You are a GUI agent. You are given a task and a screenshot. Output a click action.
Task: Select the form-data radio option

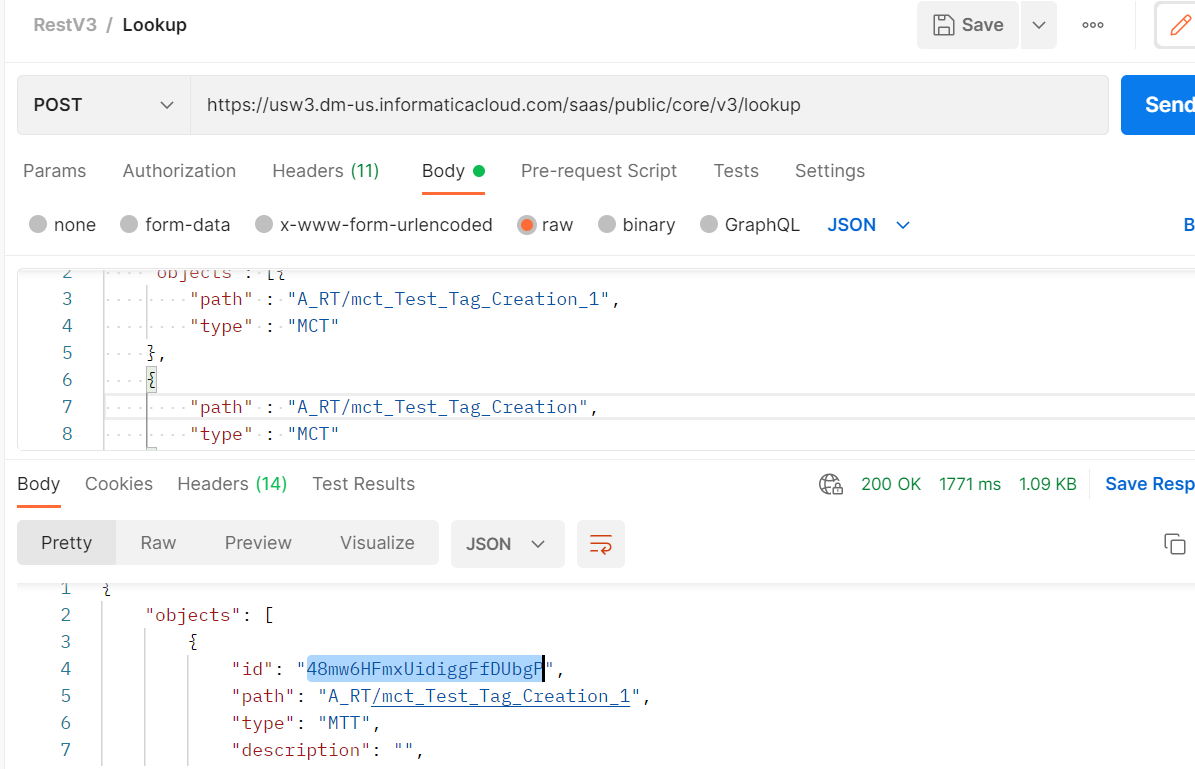[x=175, y=225]
